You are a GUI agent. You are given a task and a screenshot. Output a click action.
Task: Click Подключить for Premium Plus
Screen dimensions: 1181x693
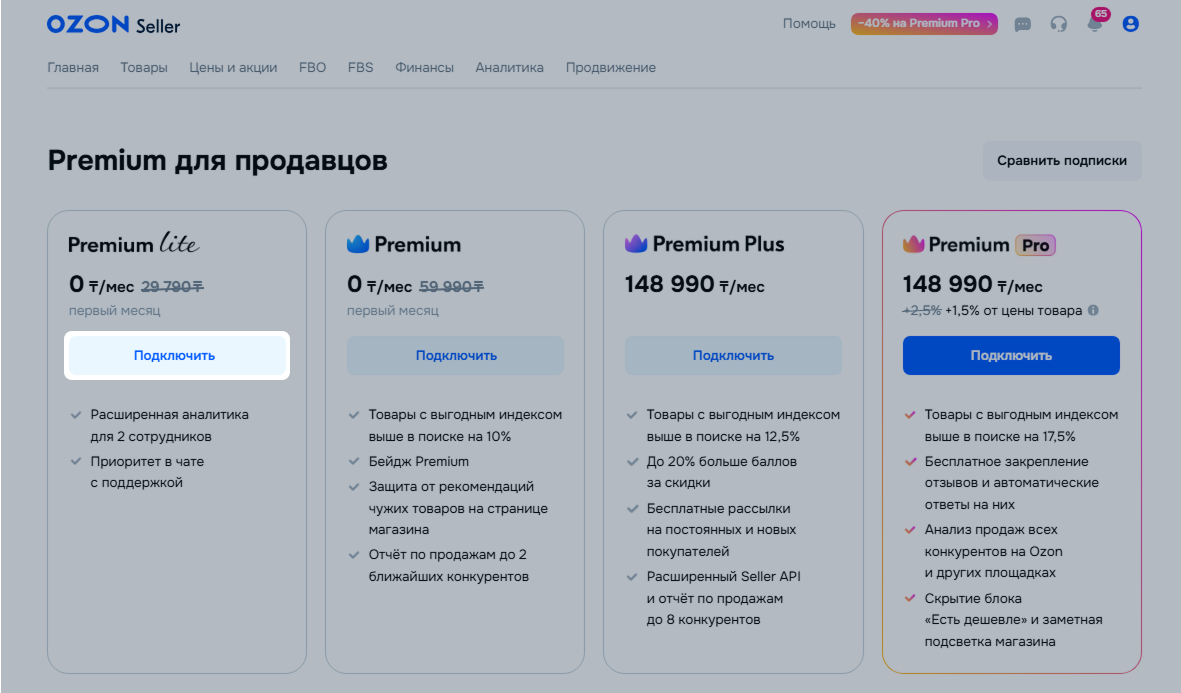pos(733,355)
